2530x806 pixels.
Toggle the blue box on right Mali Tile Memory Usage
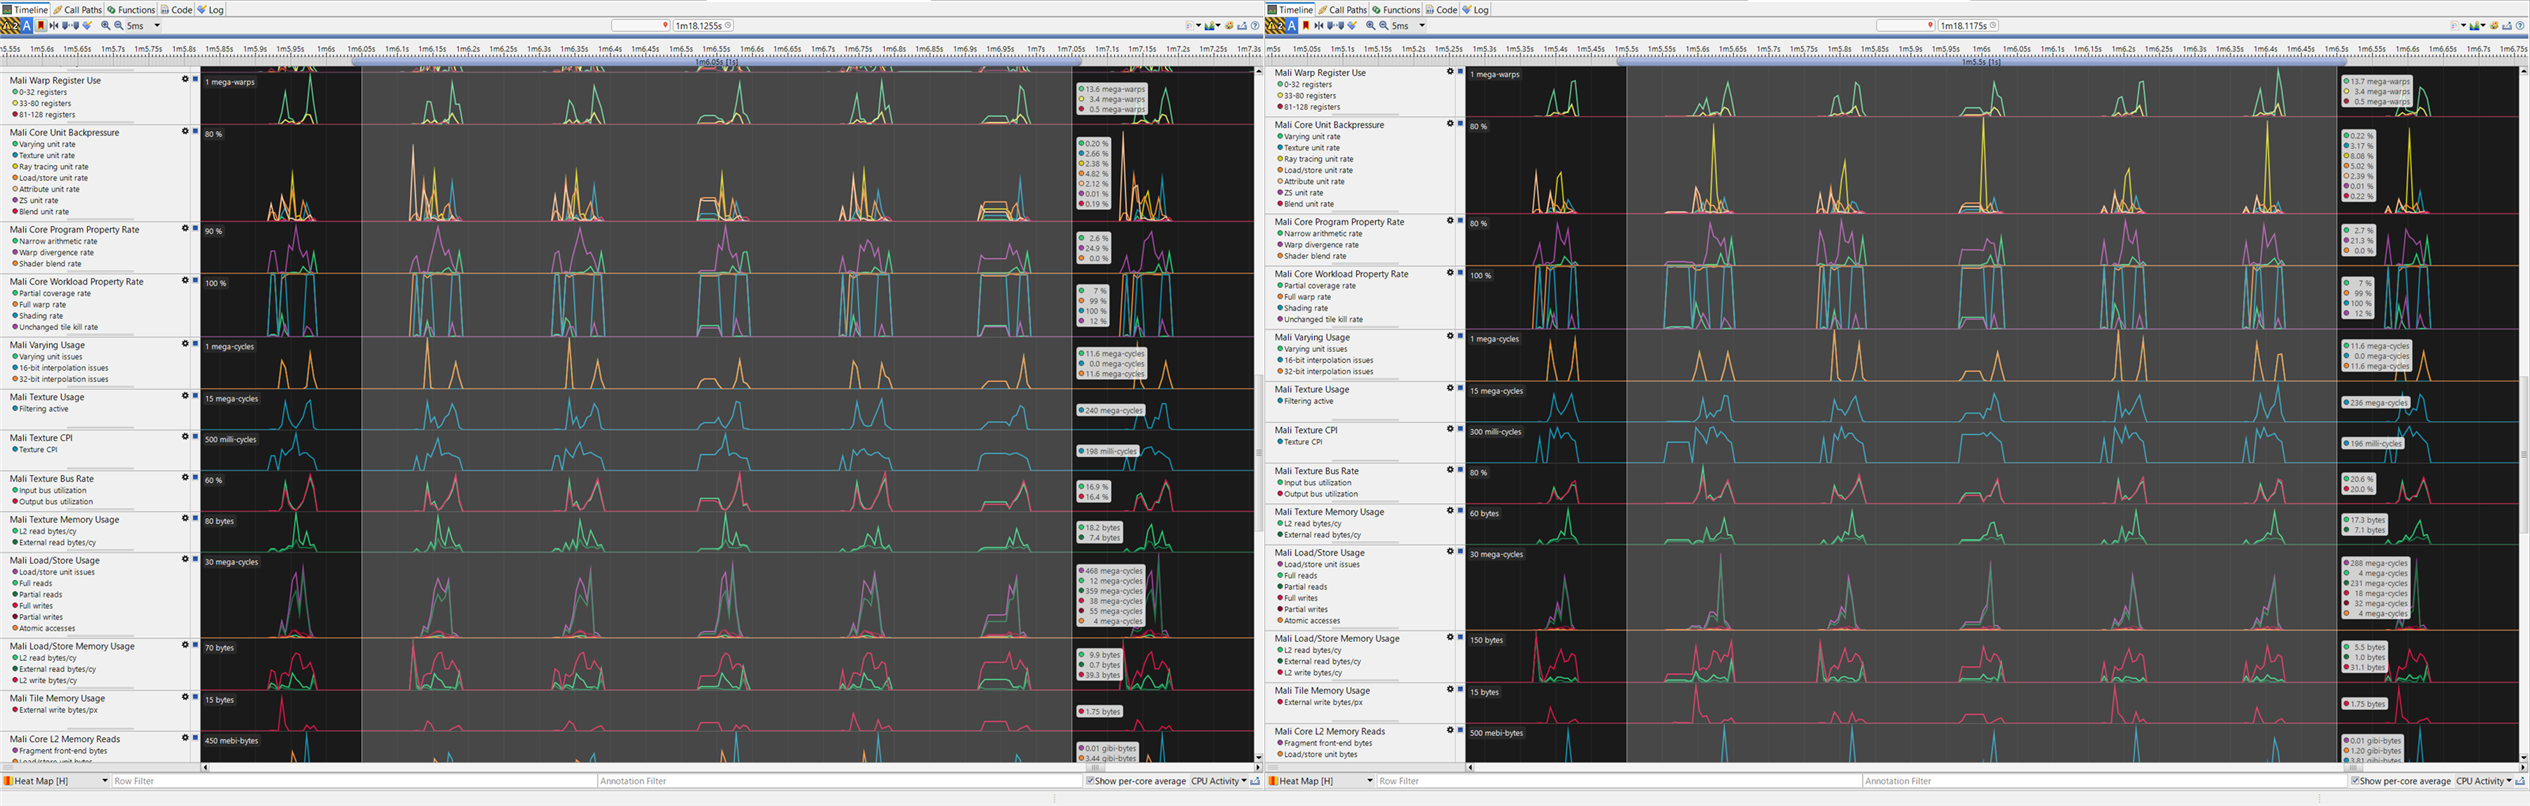click(1460, 689)
